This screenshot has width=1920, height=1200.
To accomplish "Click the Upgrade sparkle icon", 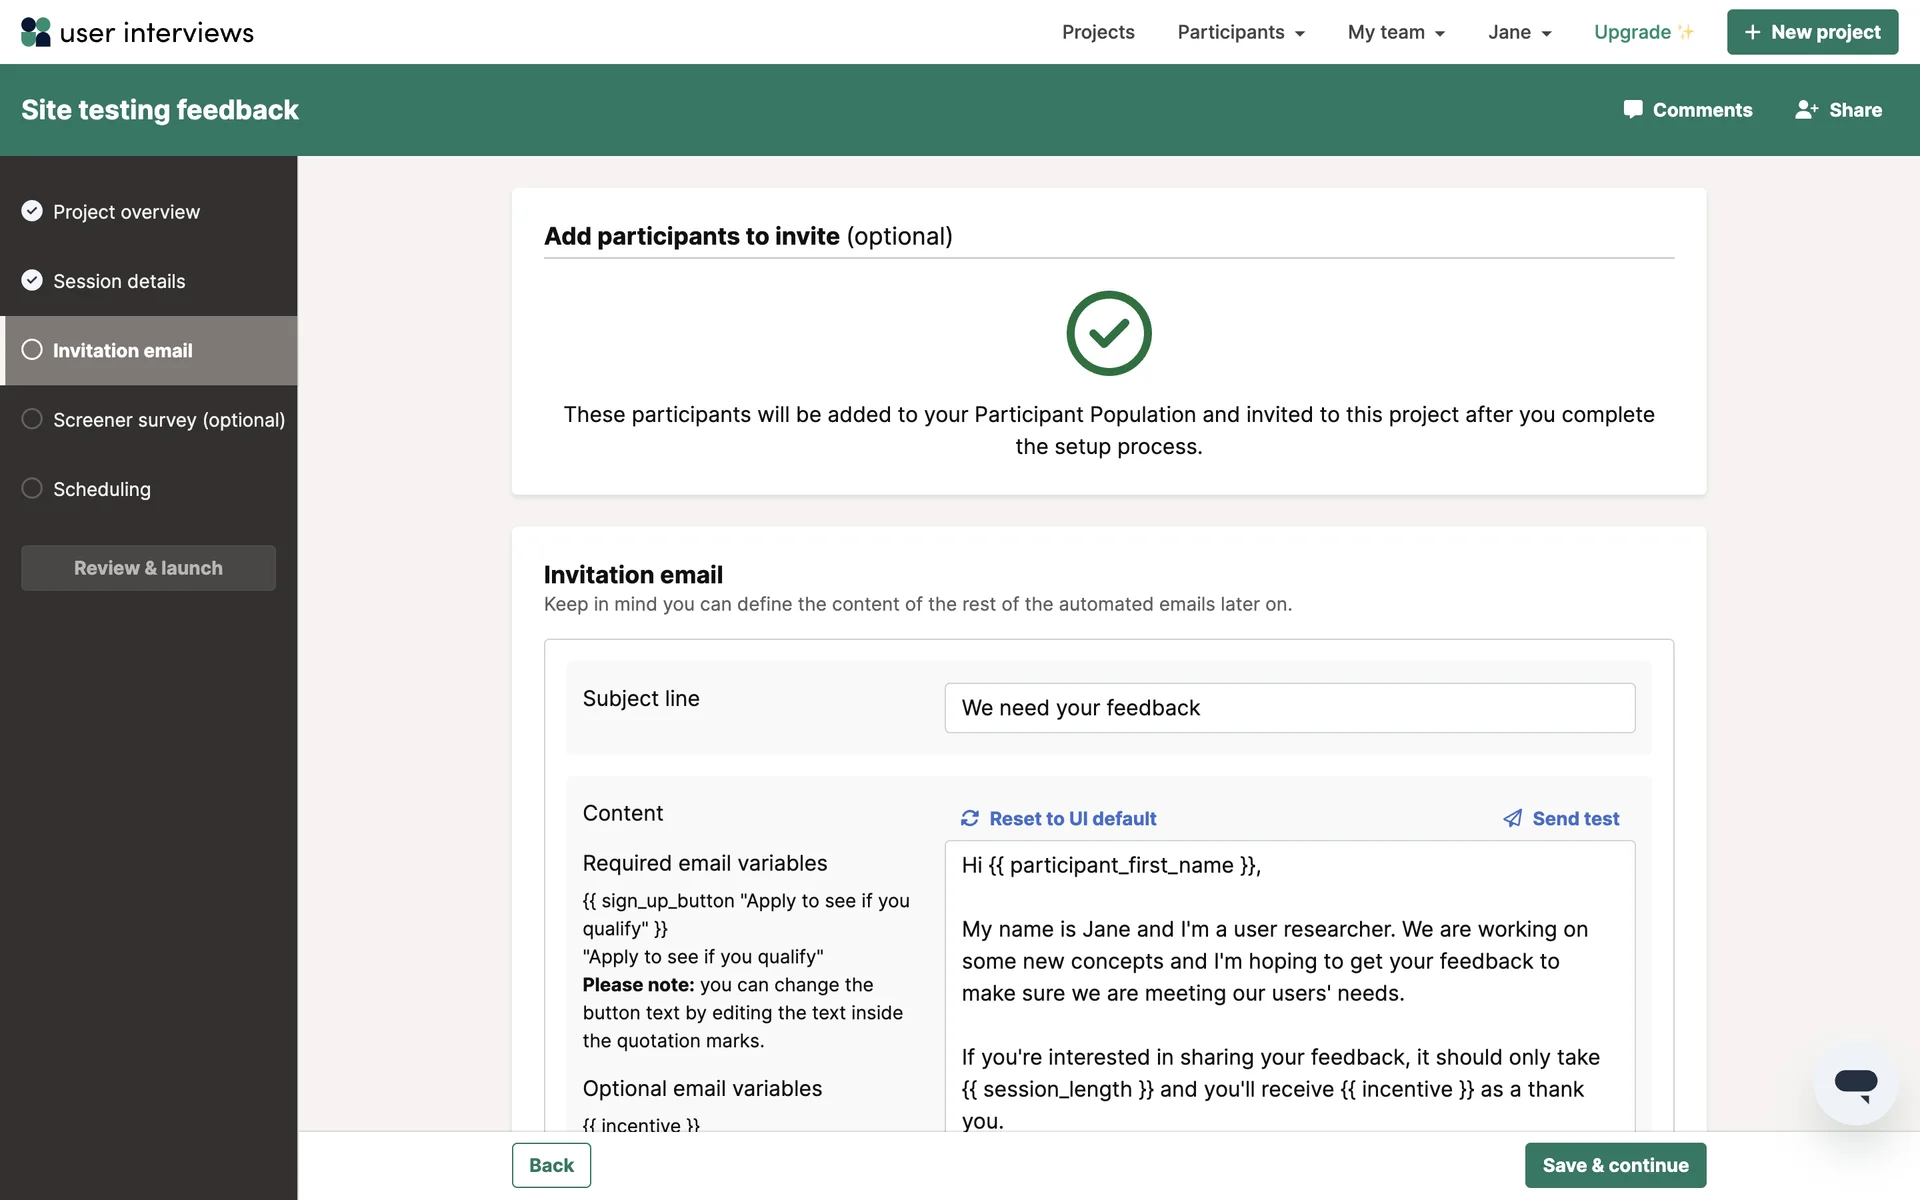I will (x=1686, y=32).
